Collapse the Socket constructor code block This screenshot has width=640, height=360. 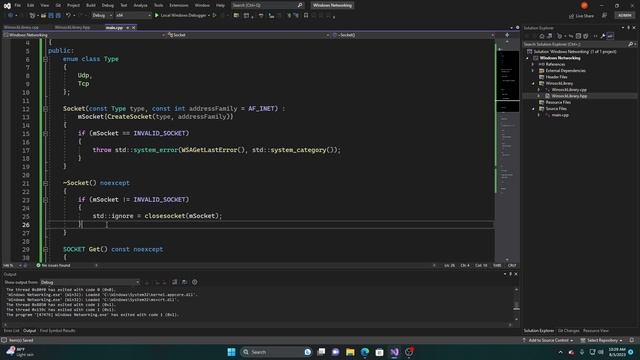(45, 109)
